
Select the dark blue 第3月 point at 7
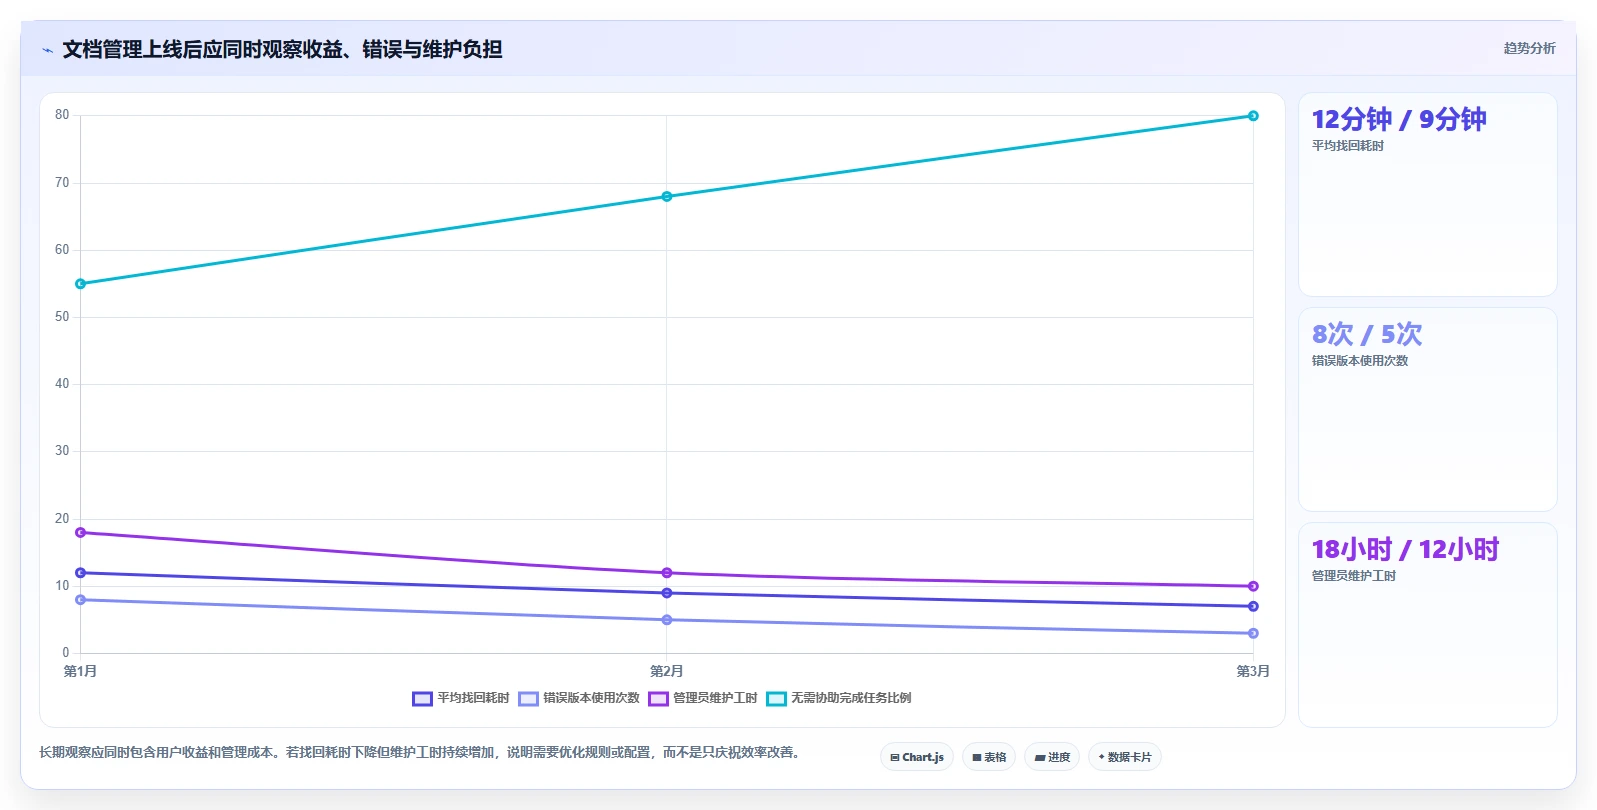click(1253, 606)
